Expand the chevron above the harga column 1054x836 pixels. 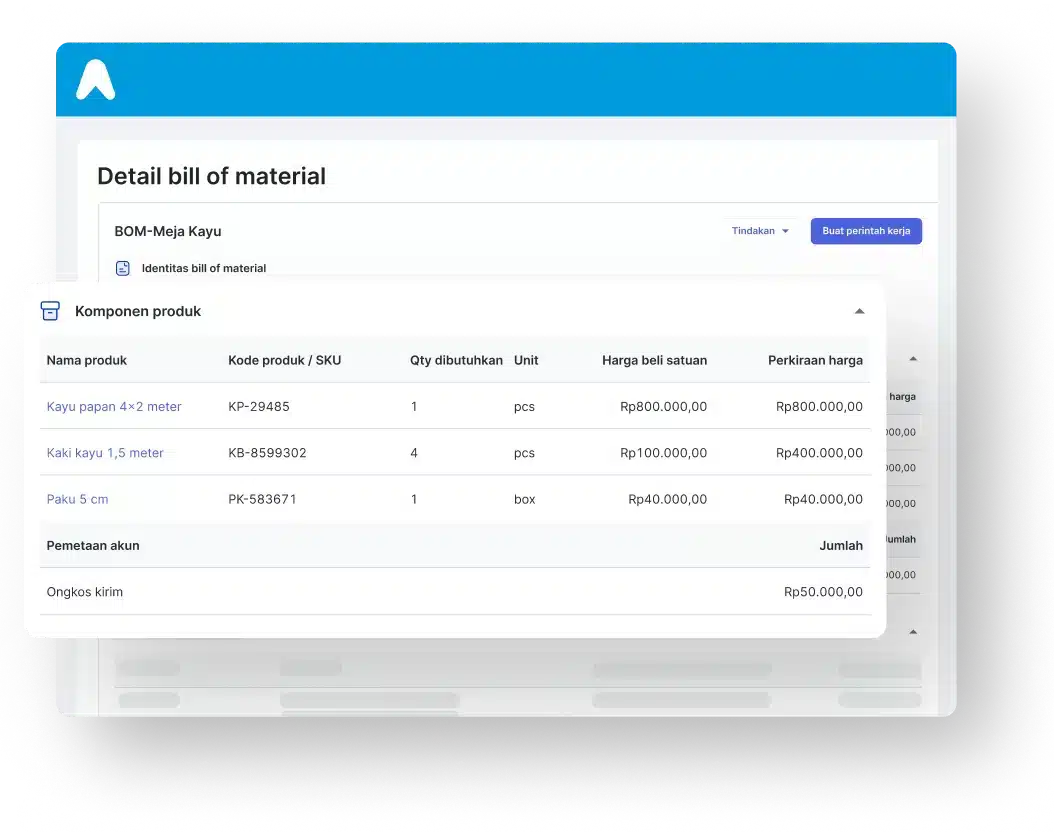(912, 357)
